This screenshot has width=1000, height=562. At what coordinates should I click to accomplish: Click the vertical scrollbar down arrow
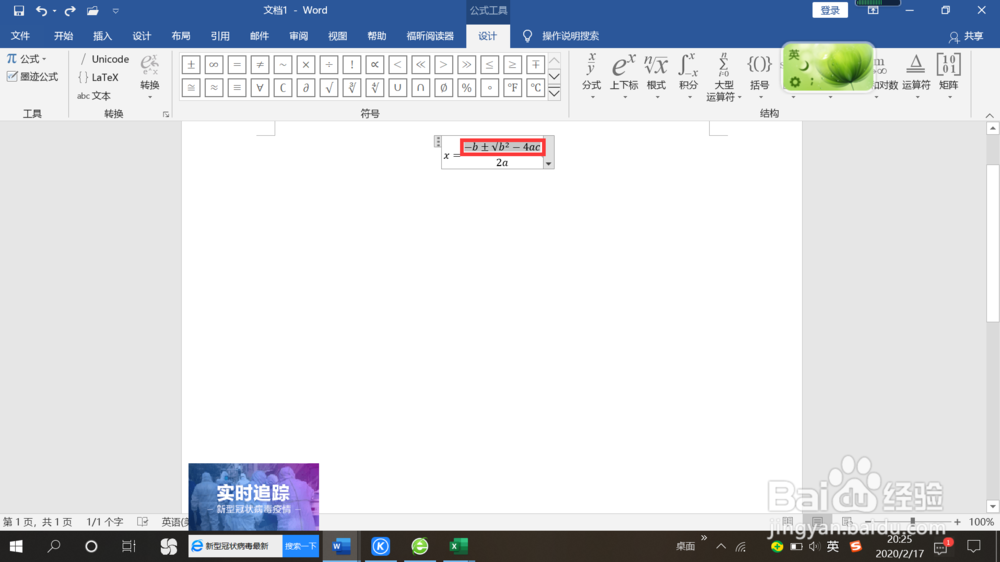(992, 507)
